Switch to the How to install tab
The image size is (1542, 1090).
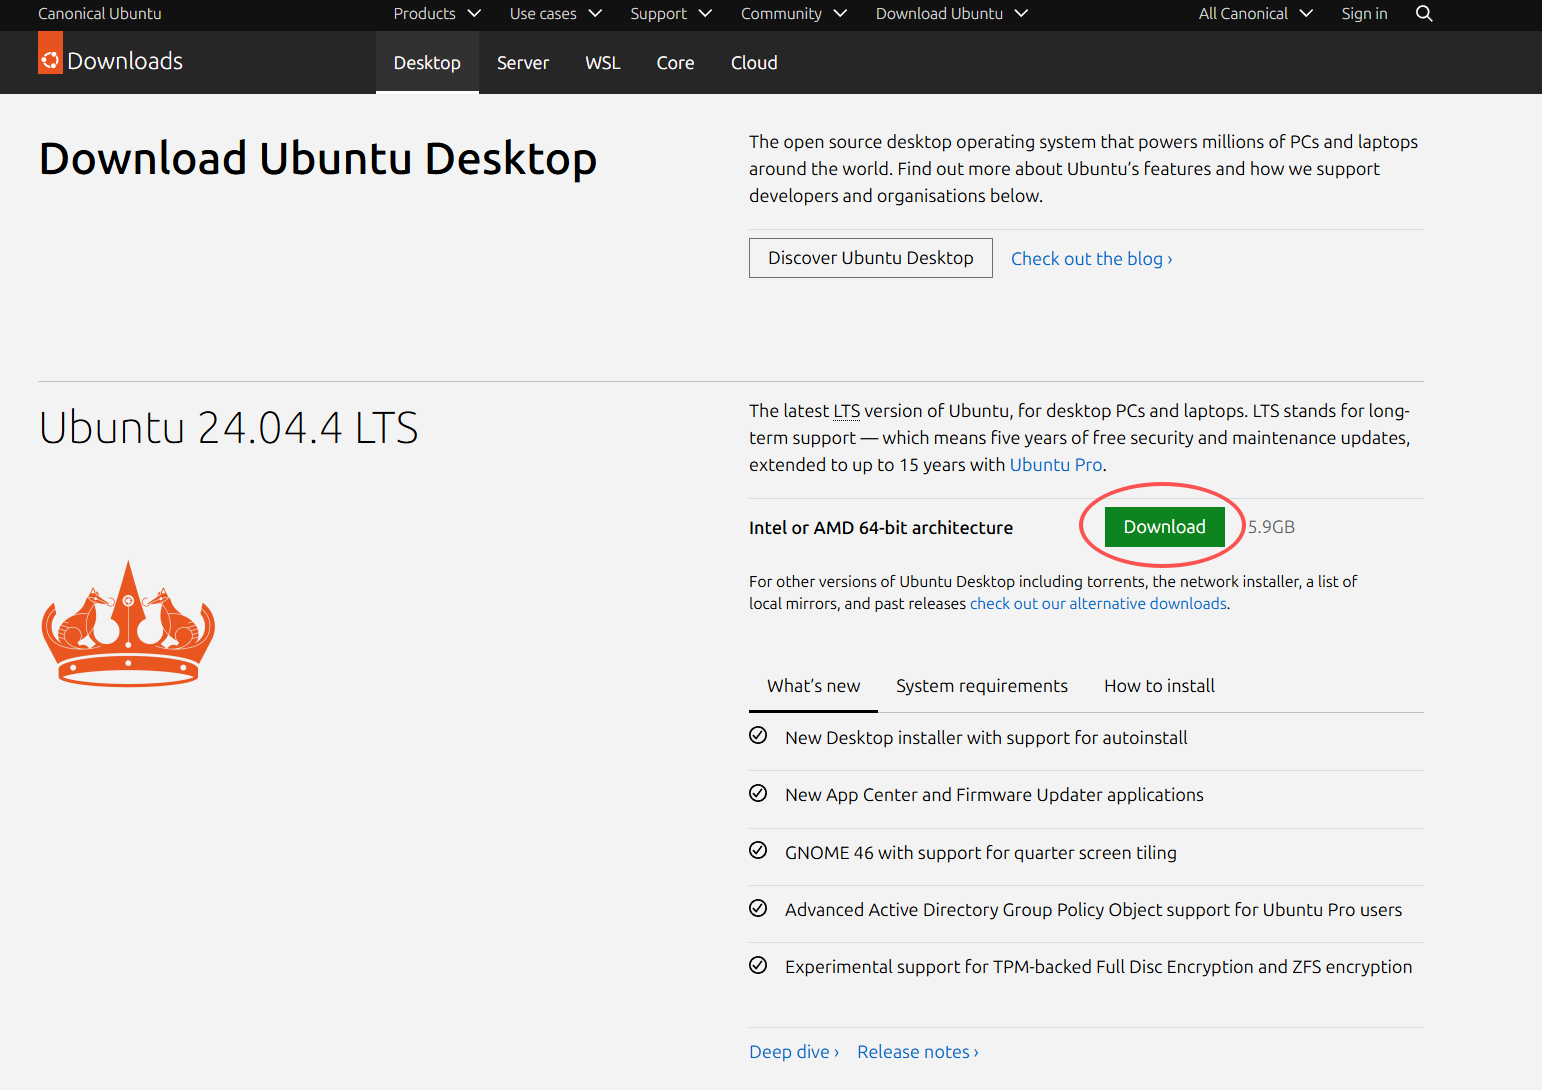tap(1159, 686)
